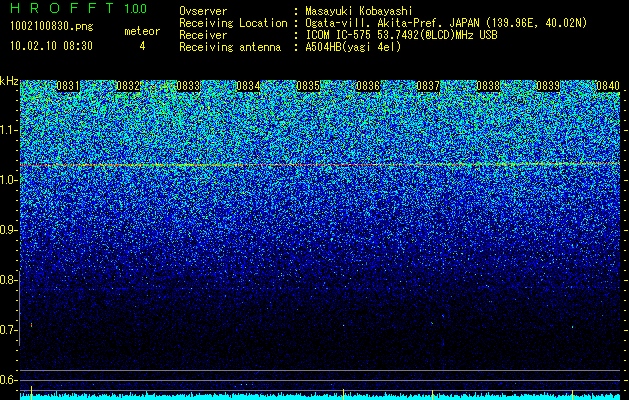Screen dimensions: 629x400
Task: Click the 0839 time marker
Action: 548,86
